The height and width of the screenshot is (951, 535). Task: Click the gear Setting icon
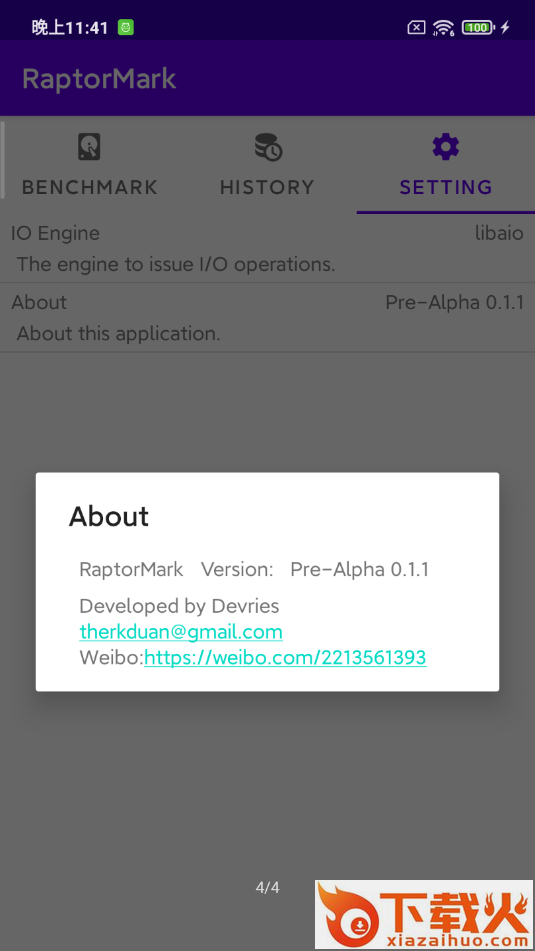point(446,147)
